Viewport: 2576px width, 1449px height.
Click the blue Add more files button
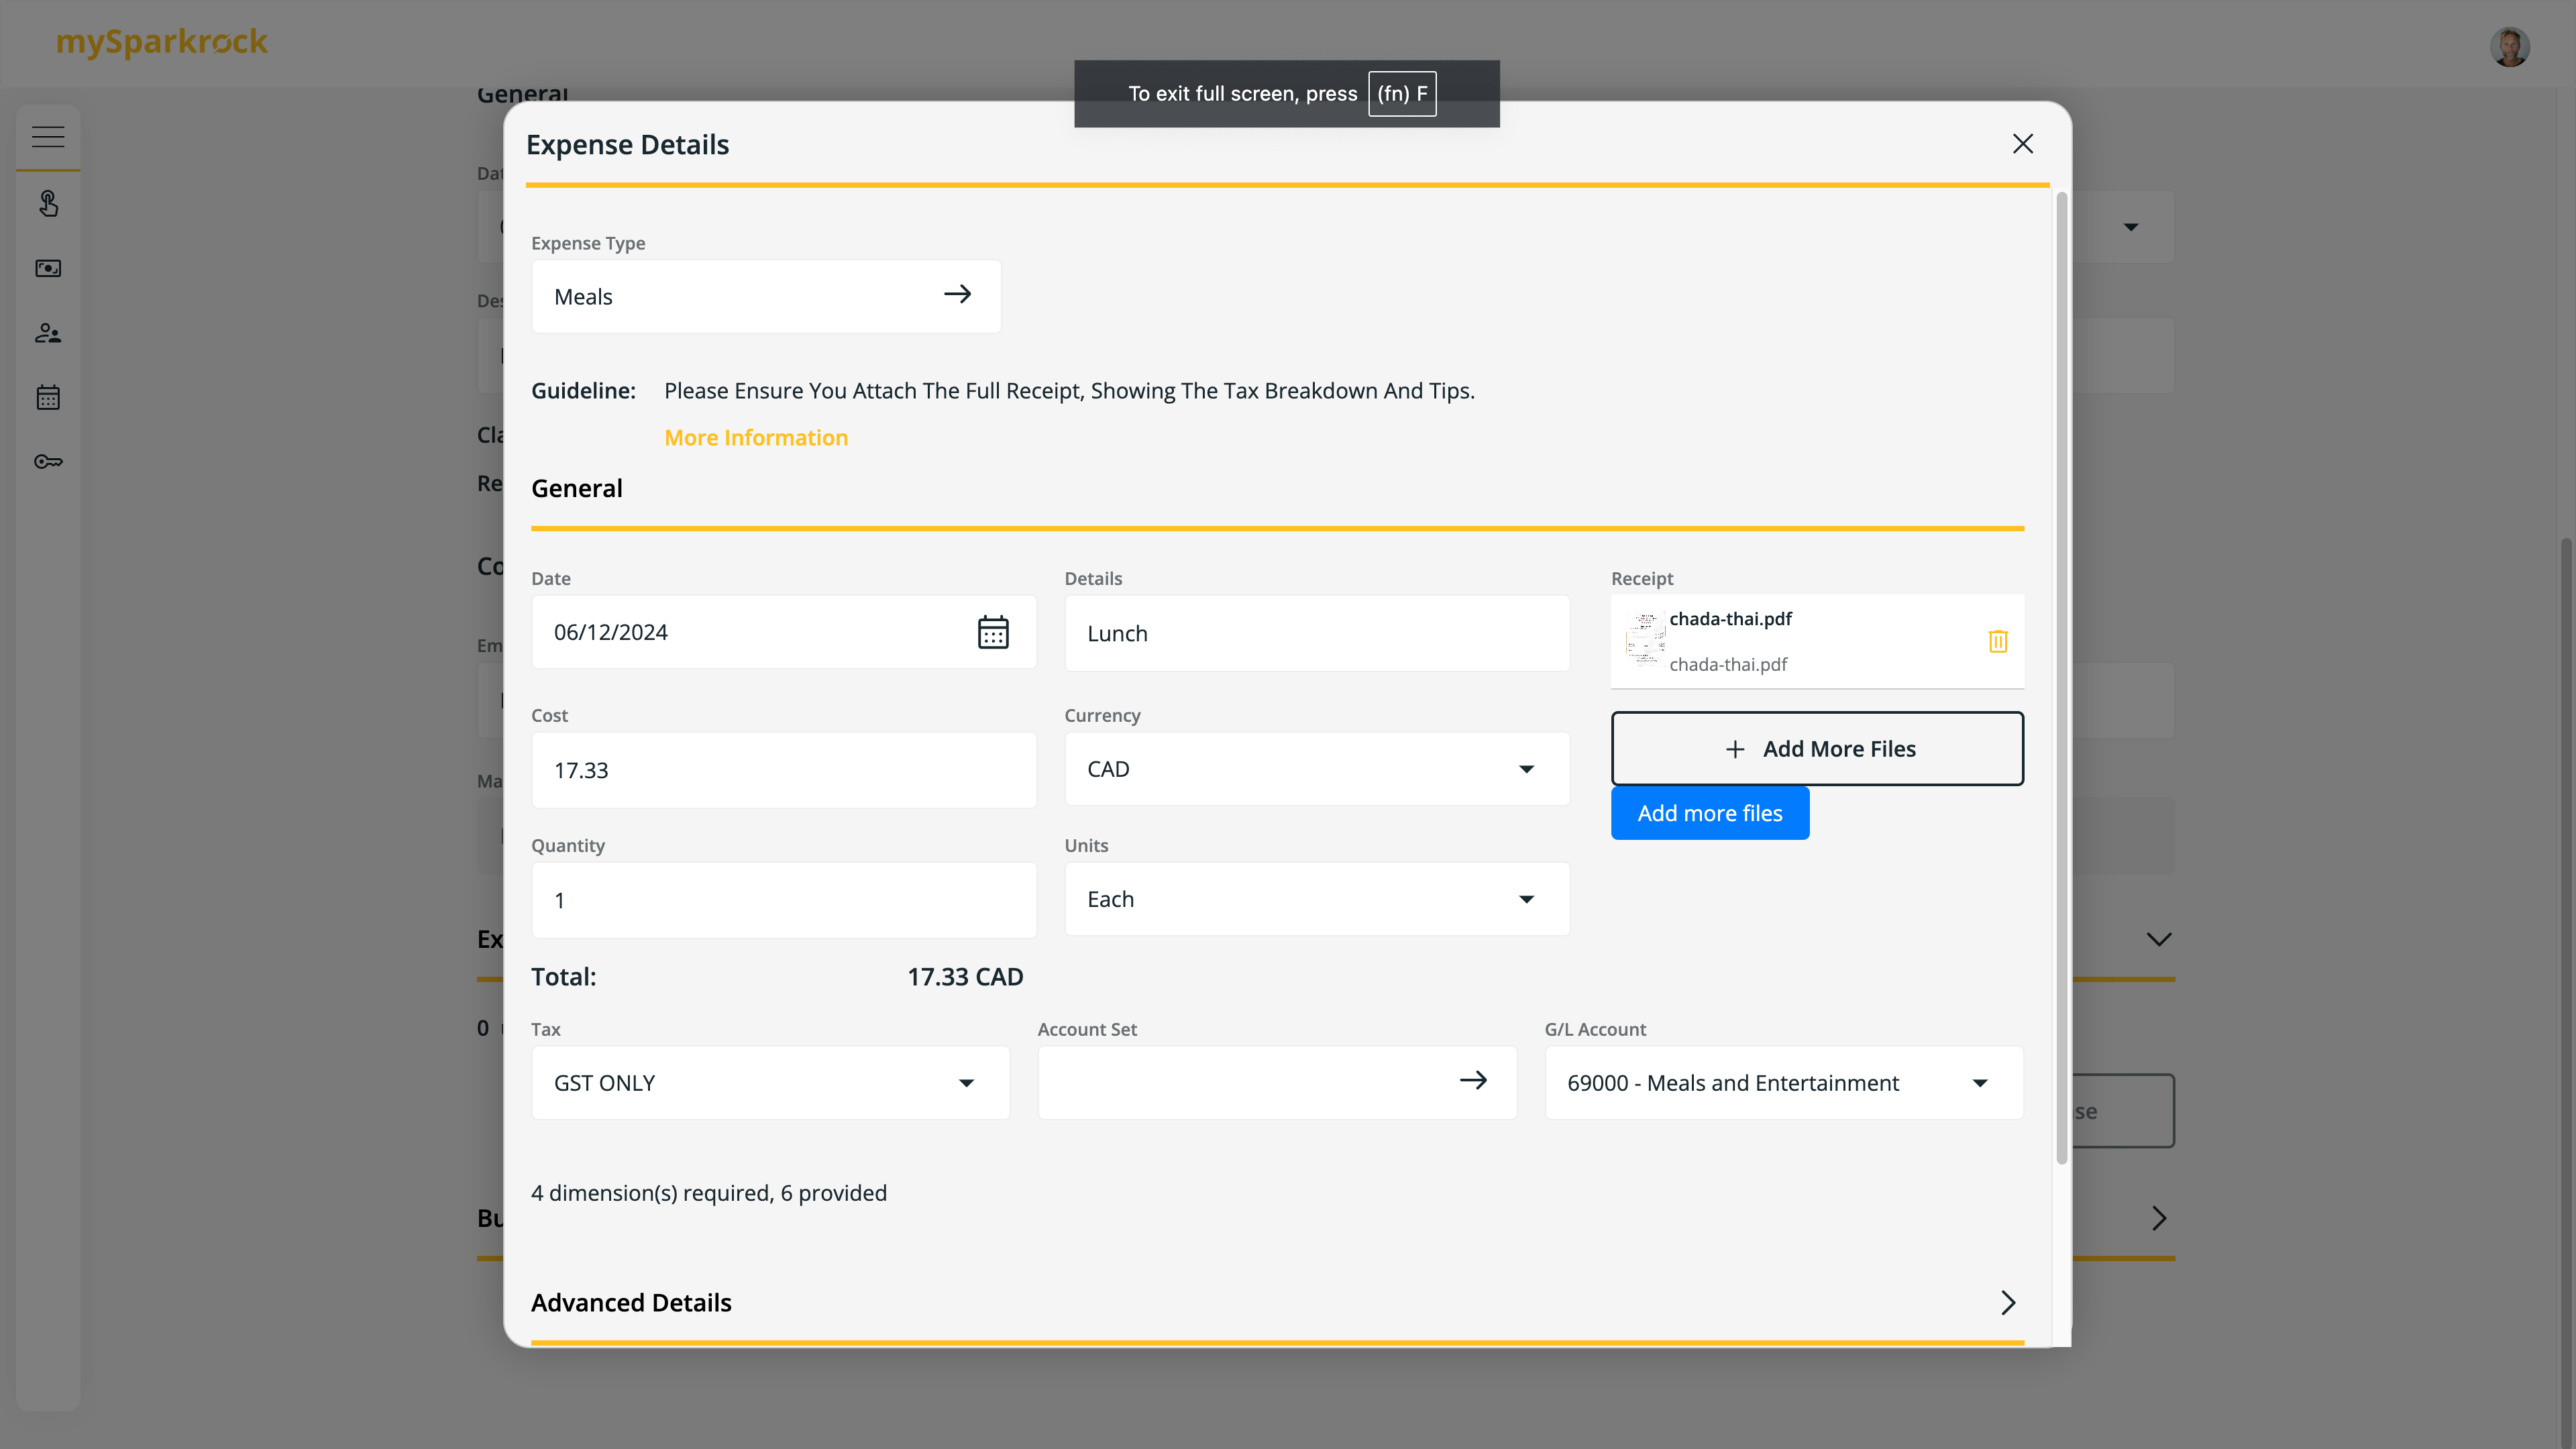tap(1709, 813)
